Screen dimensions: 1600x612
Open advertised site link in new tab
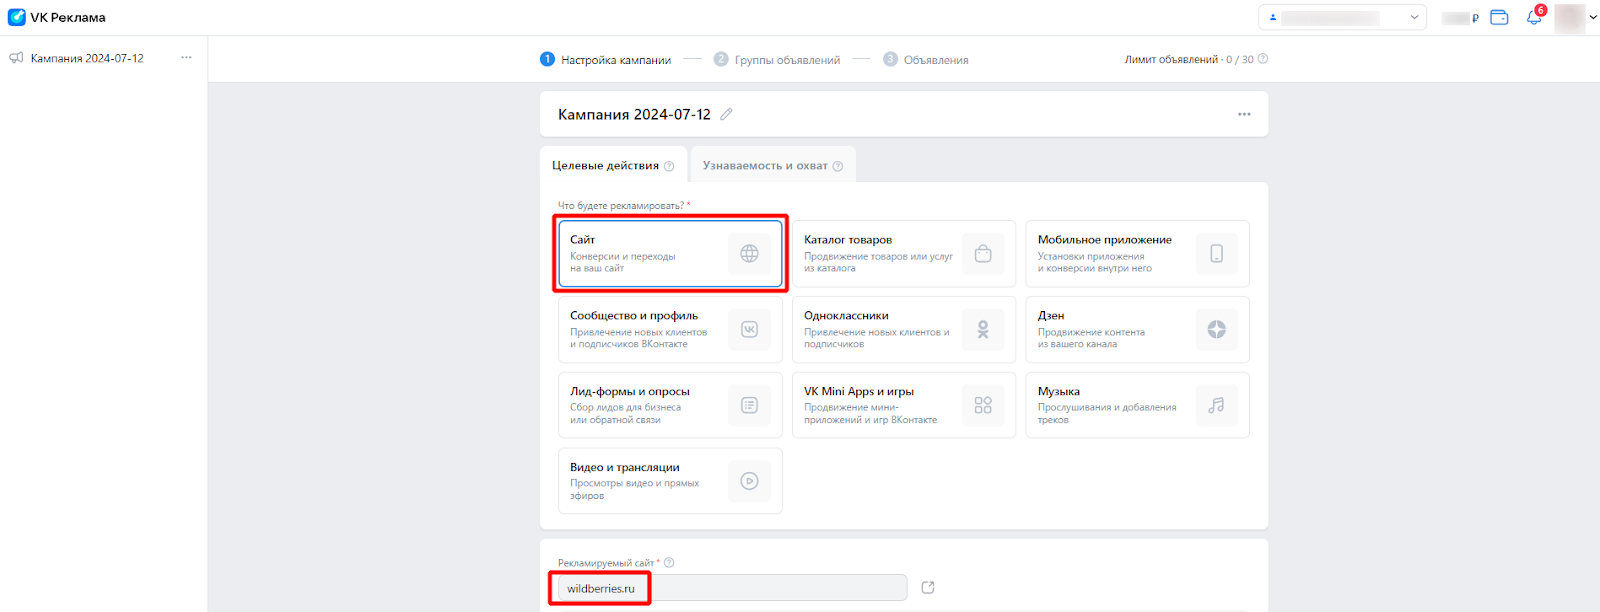928,587
